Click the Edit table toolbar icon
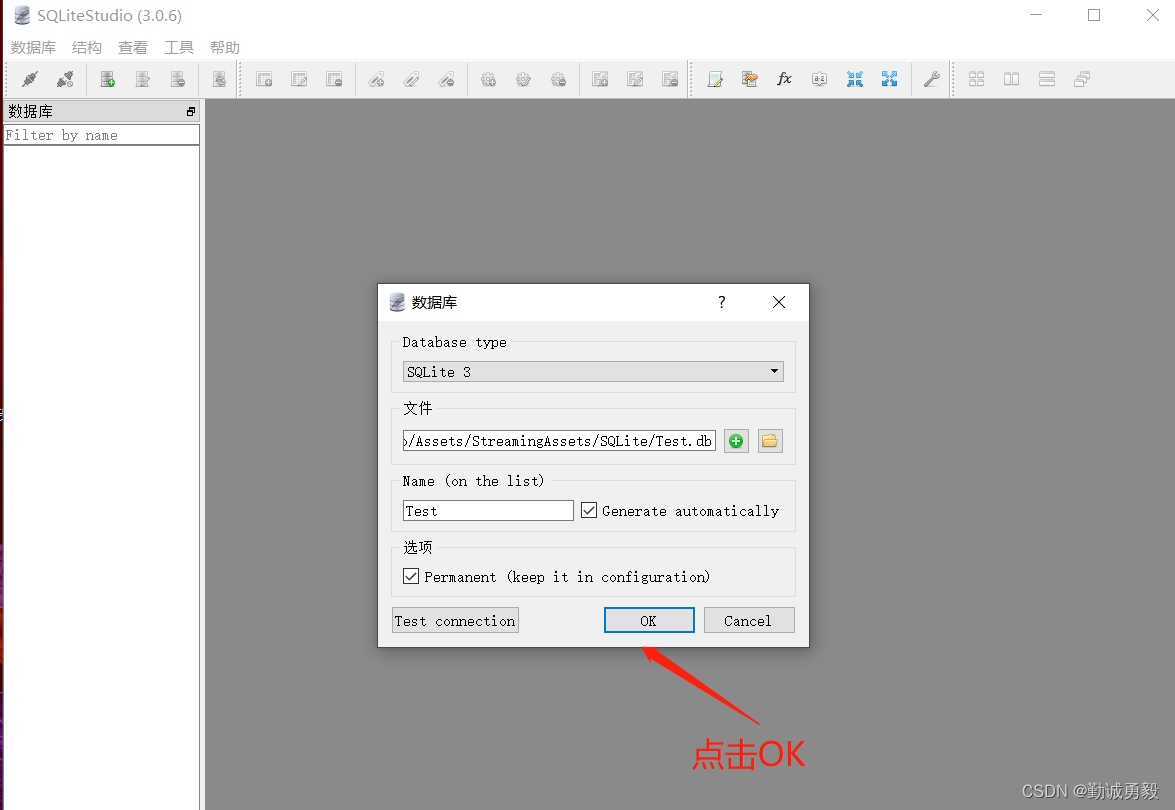Image resolution: width=1175 pixels, height=810 pixels. click(x=299, y=79)
